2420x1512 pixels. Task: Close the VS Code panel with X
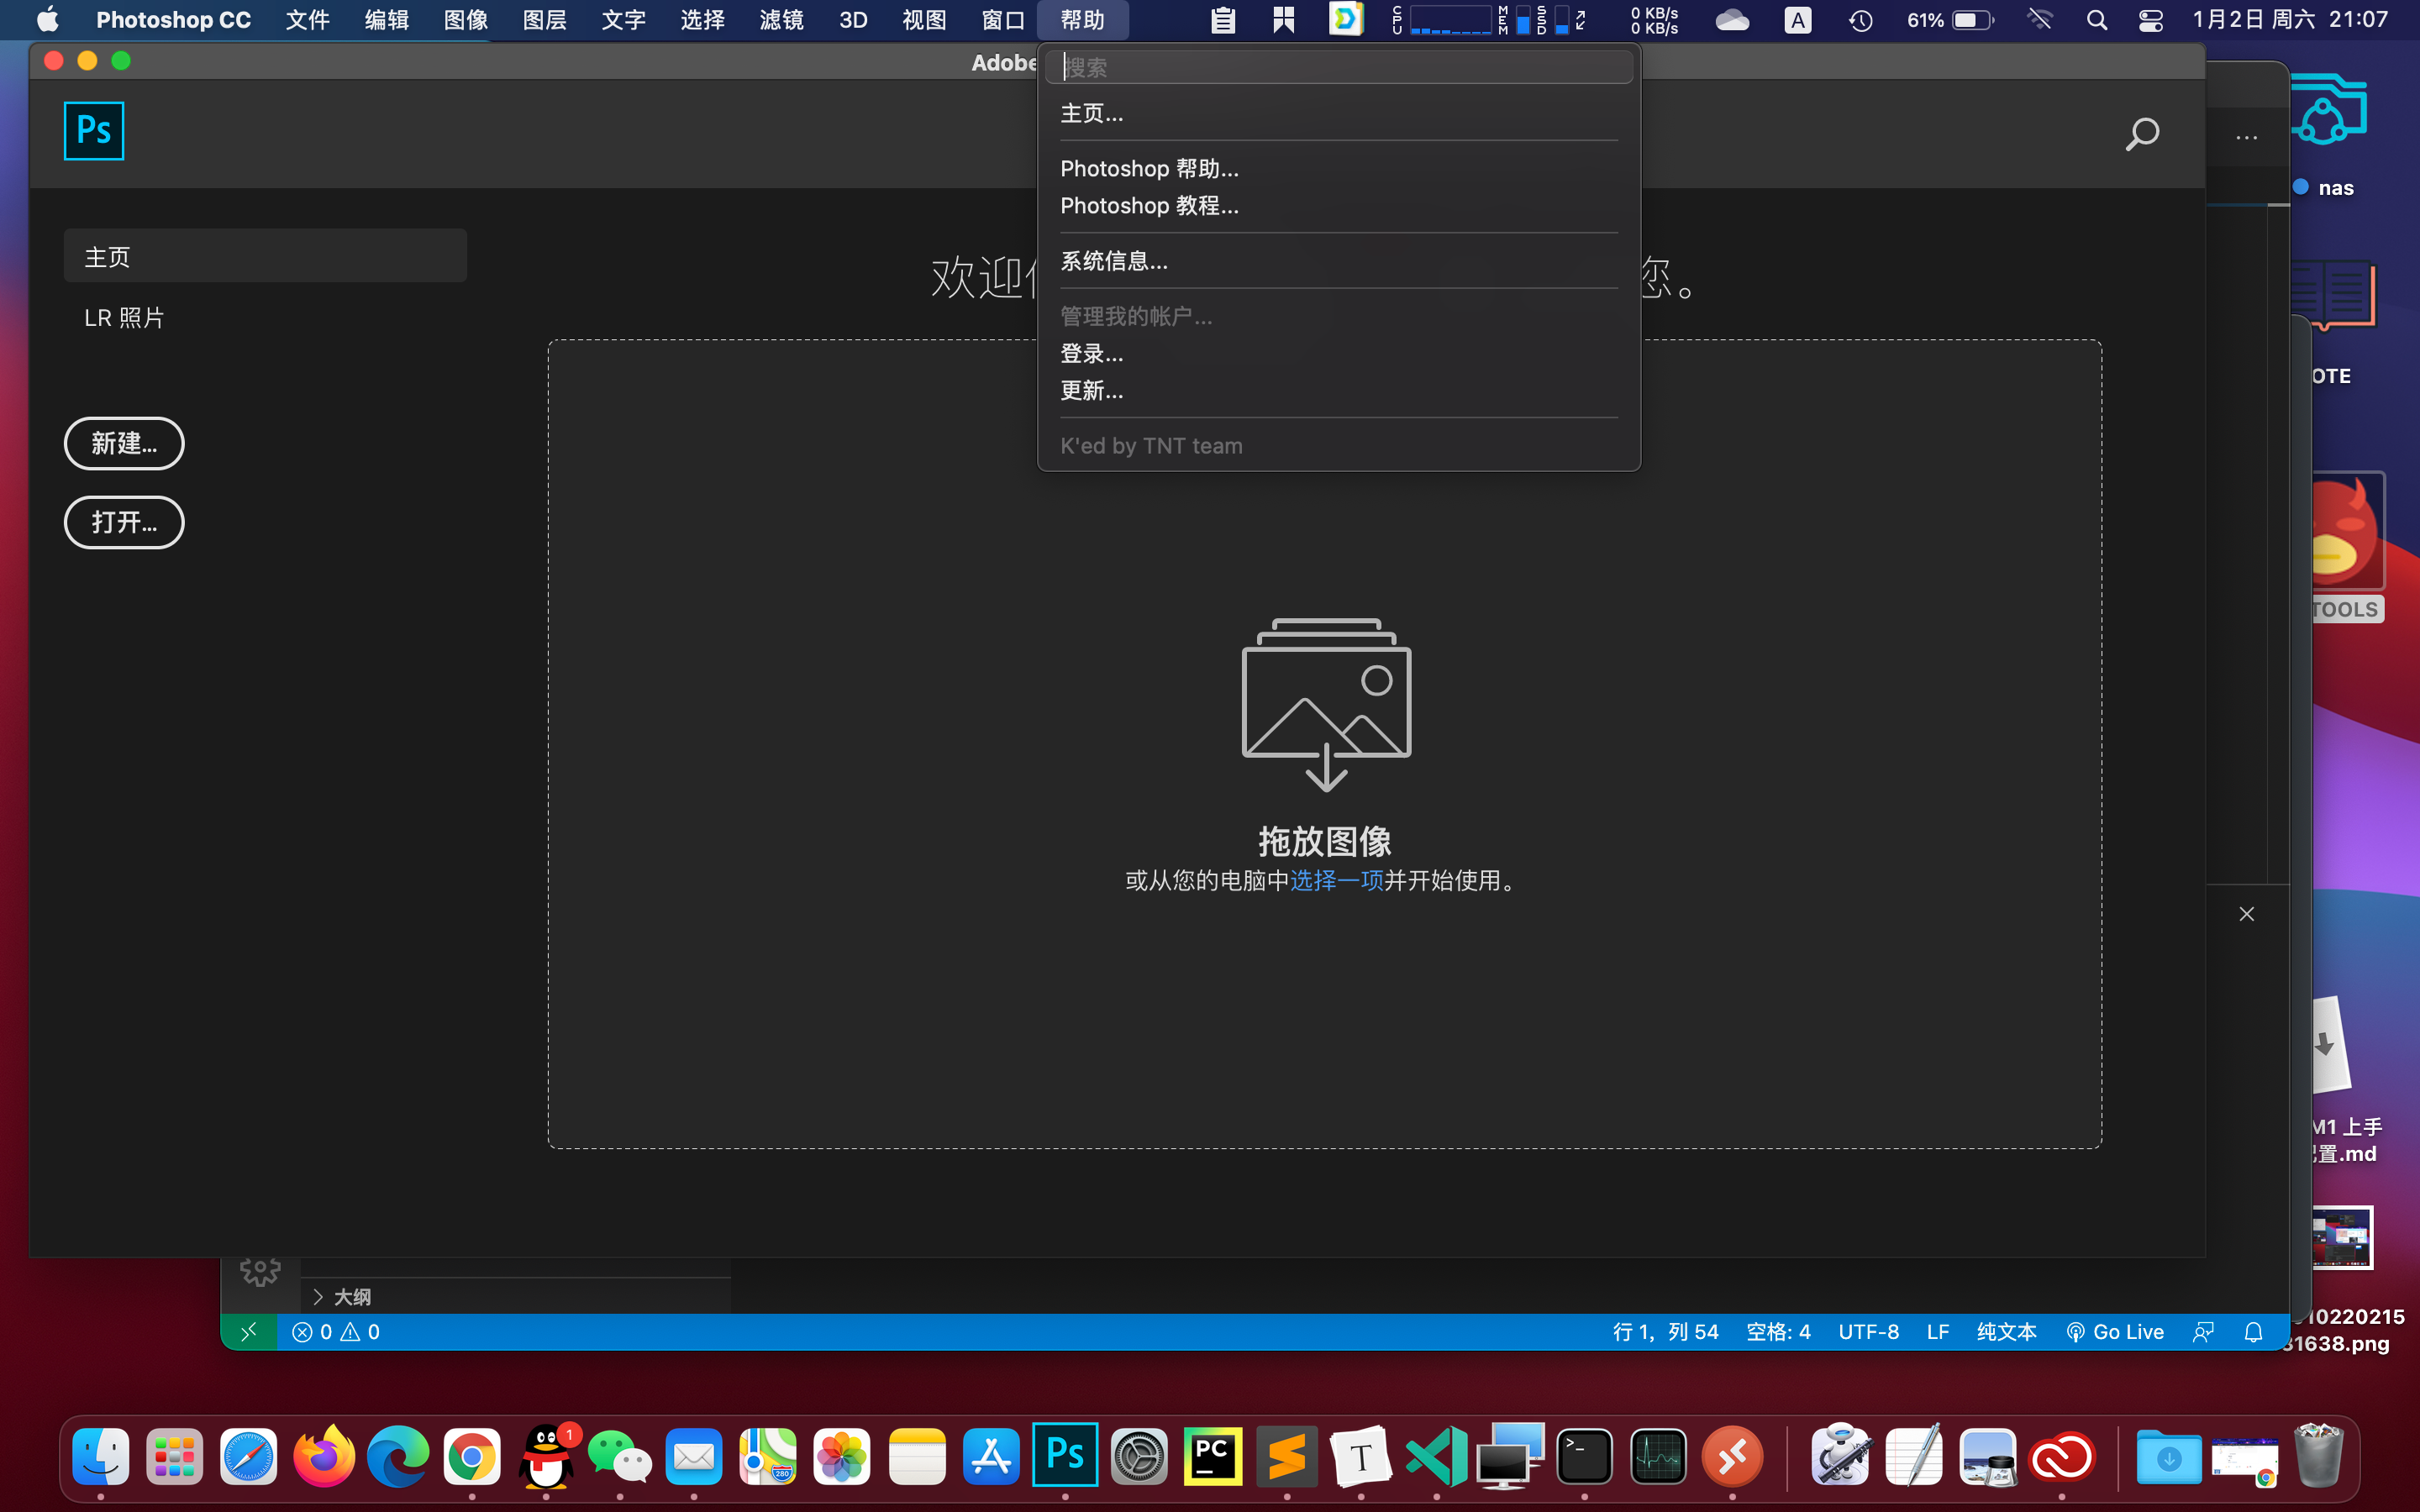2247,914
